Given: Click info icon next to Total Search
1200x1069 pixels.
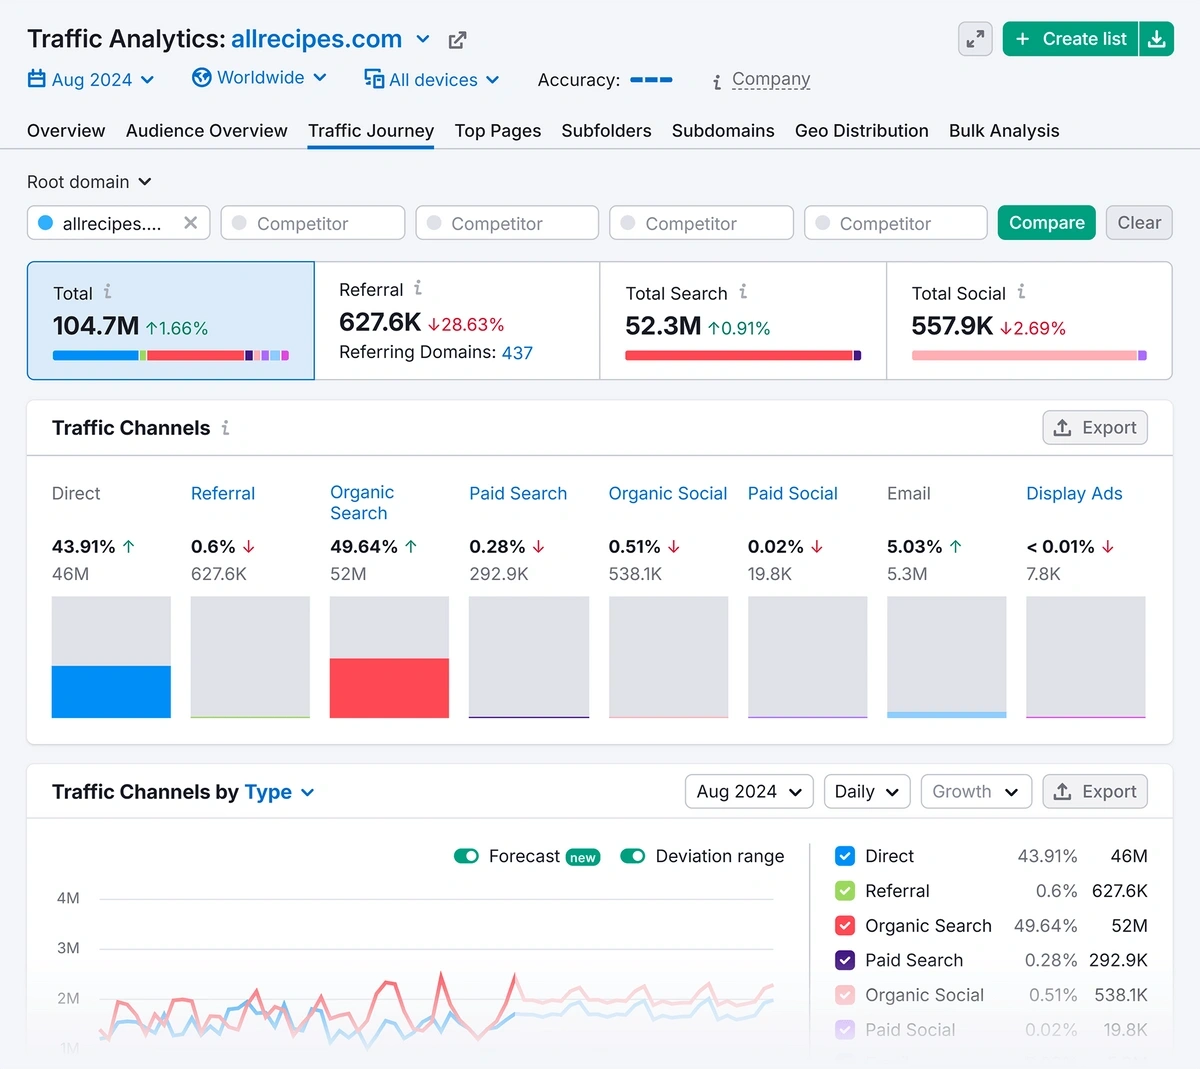Looking at the screenshot, I should coord(743,292).
